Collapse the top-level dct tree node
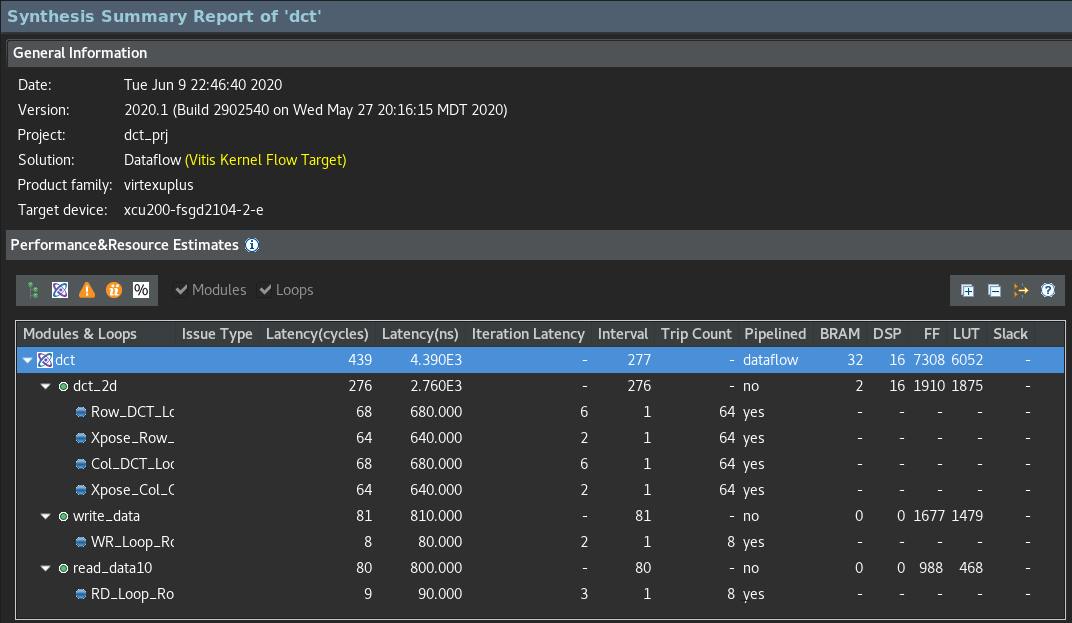Screen dimensions: 1072x623 pyautogui.click(x=28, y=360)
